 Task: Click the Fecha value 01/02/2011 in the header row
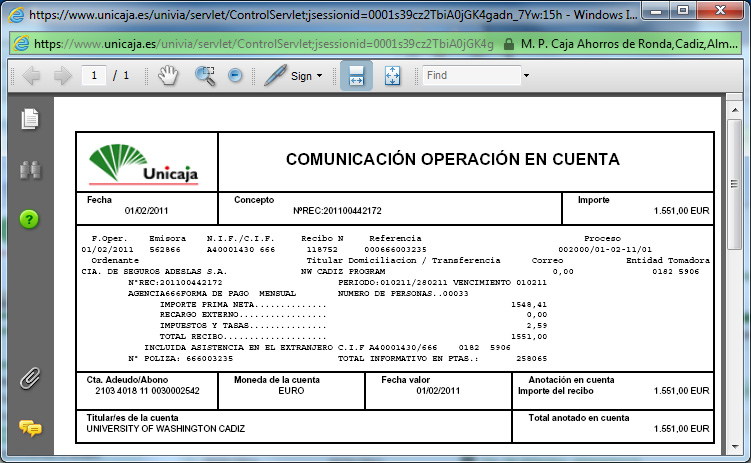pos(146,211)
